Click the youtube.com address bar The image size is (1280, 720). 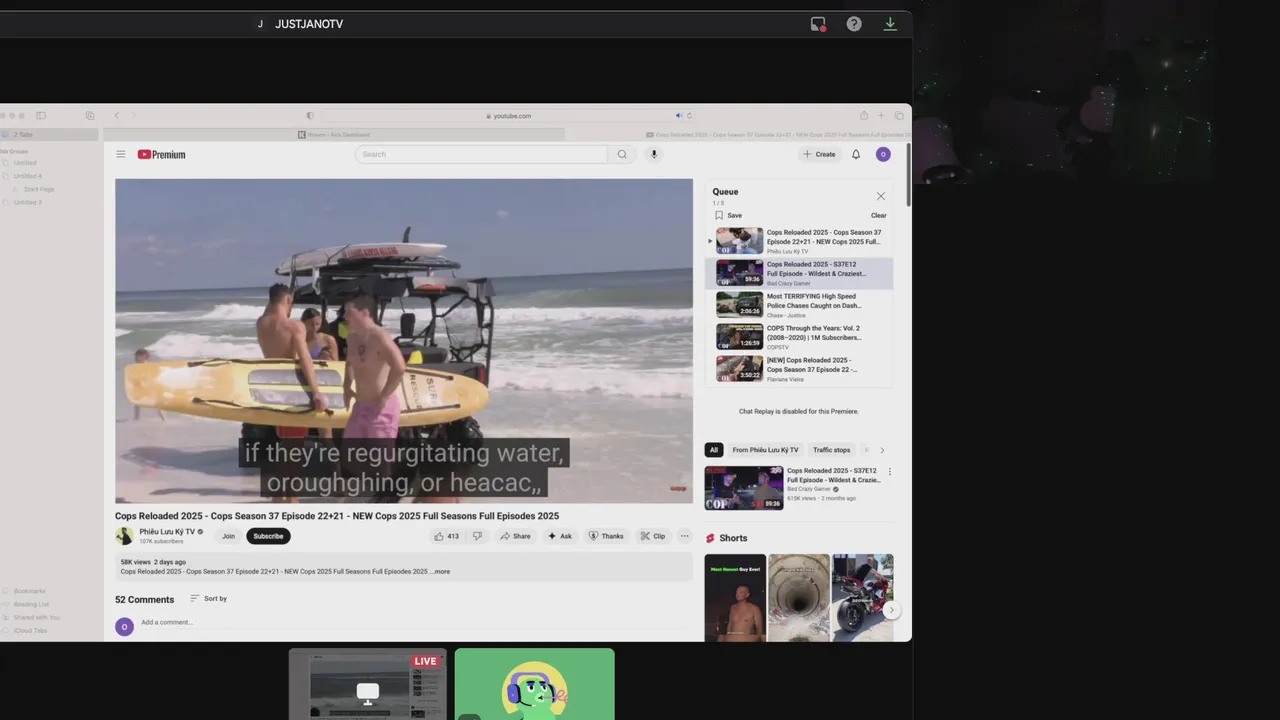509,116
